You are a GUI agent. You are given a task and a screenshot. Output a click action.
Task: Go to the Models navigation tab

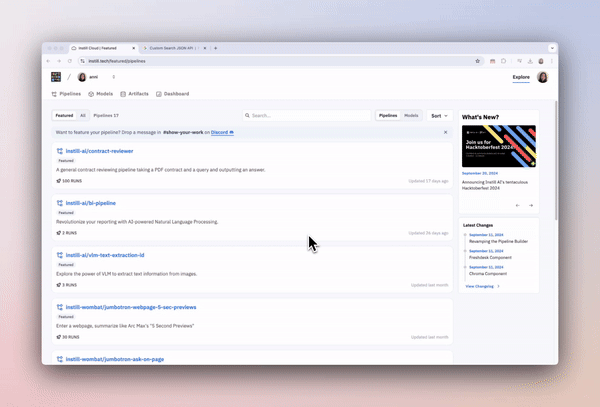tap(101, 94)
